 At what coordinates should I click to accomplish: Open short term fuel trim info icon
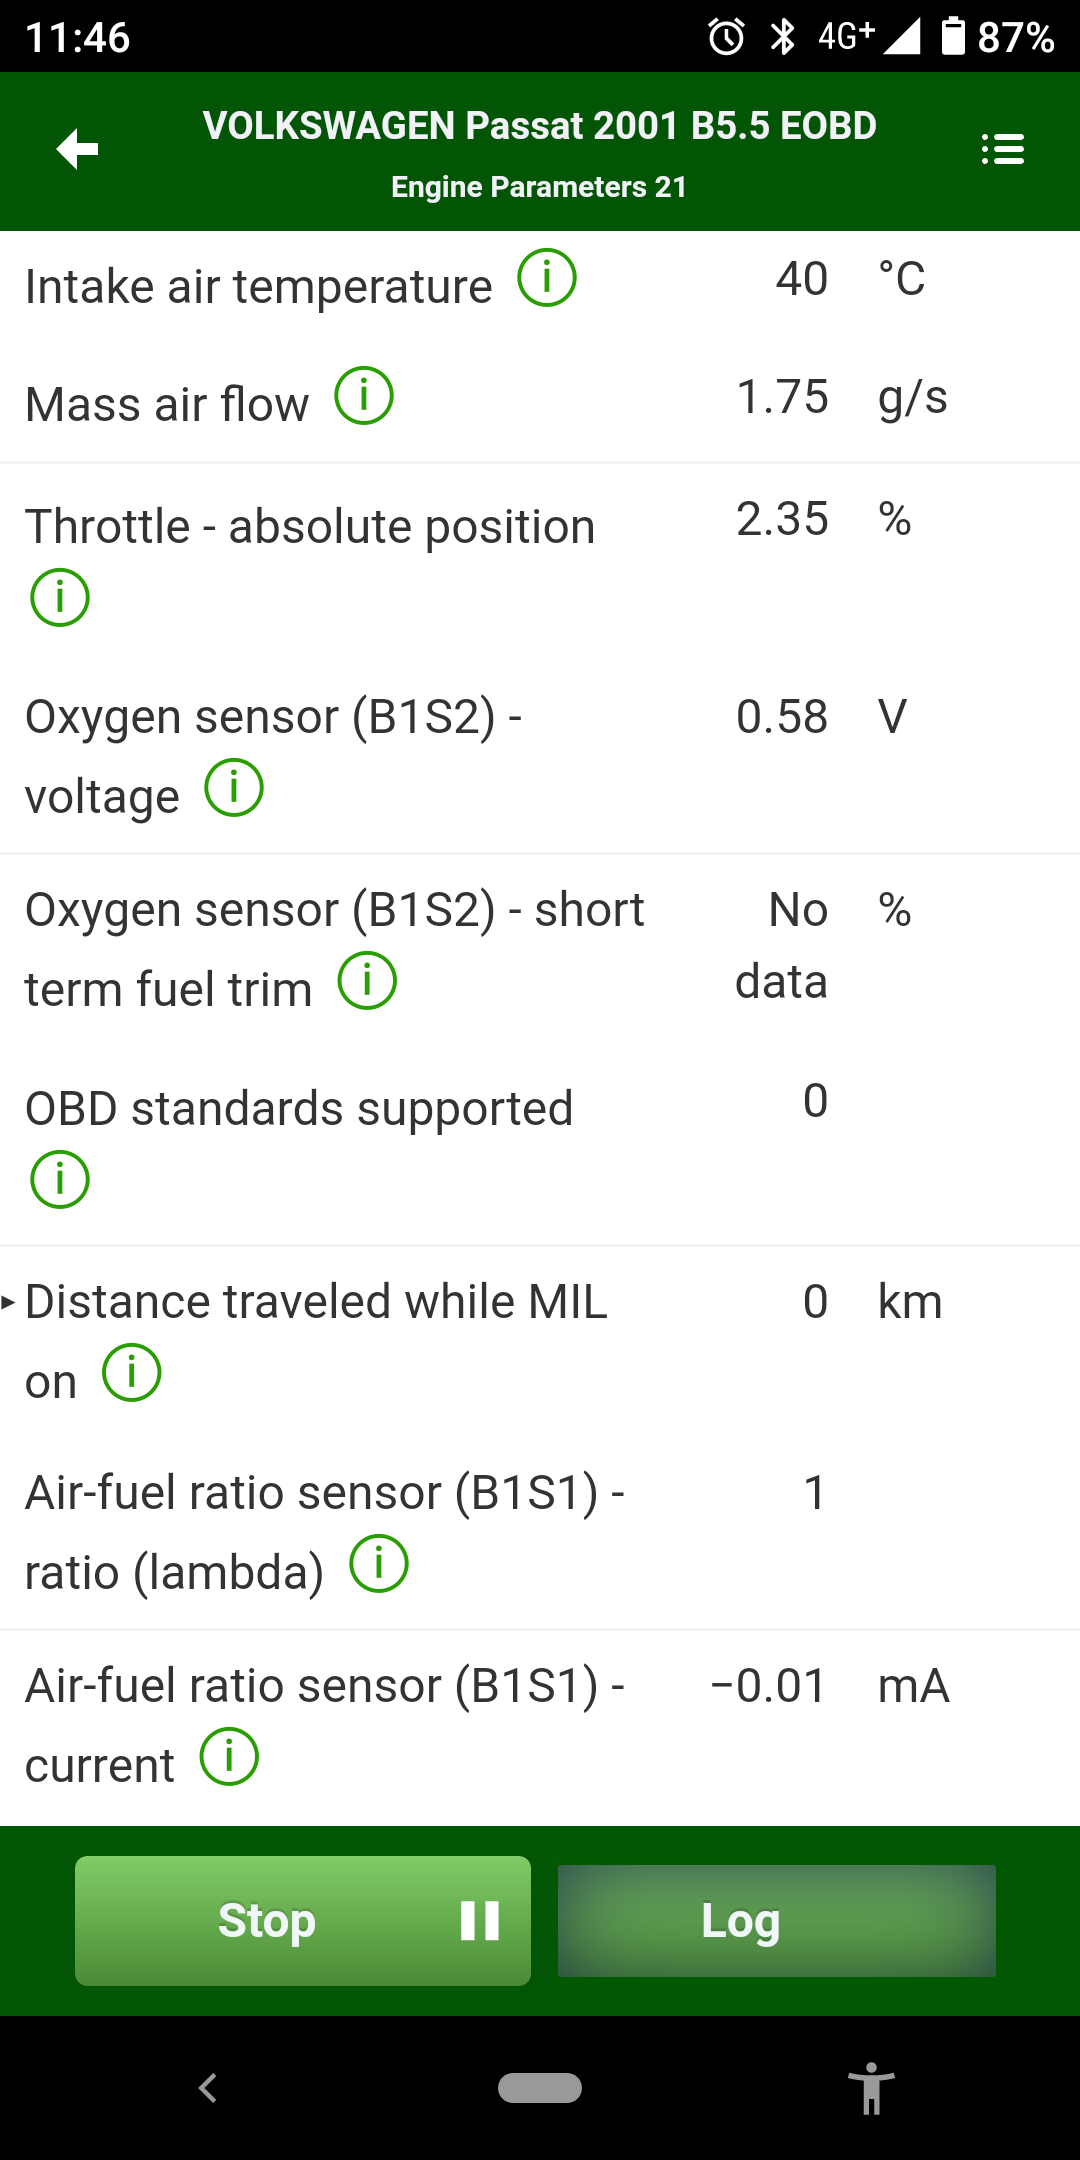point(367,981)
